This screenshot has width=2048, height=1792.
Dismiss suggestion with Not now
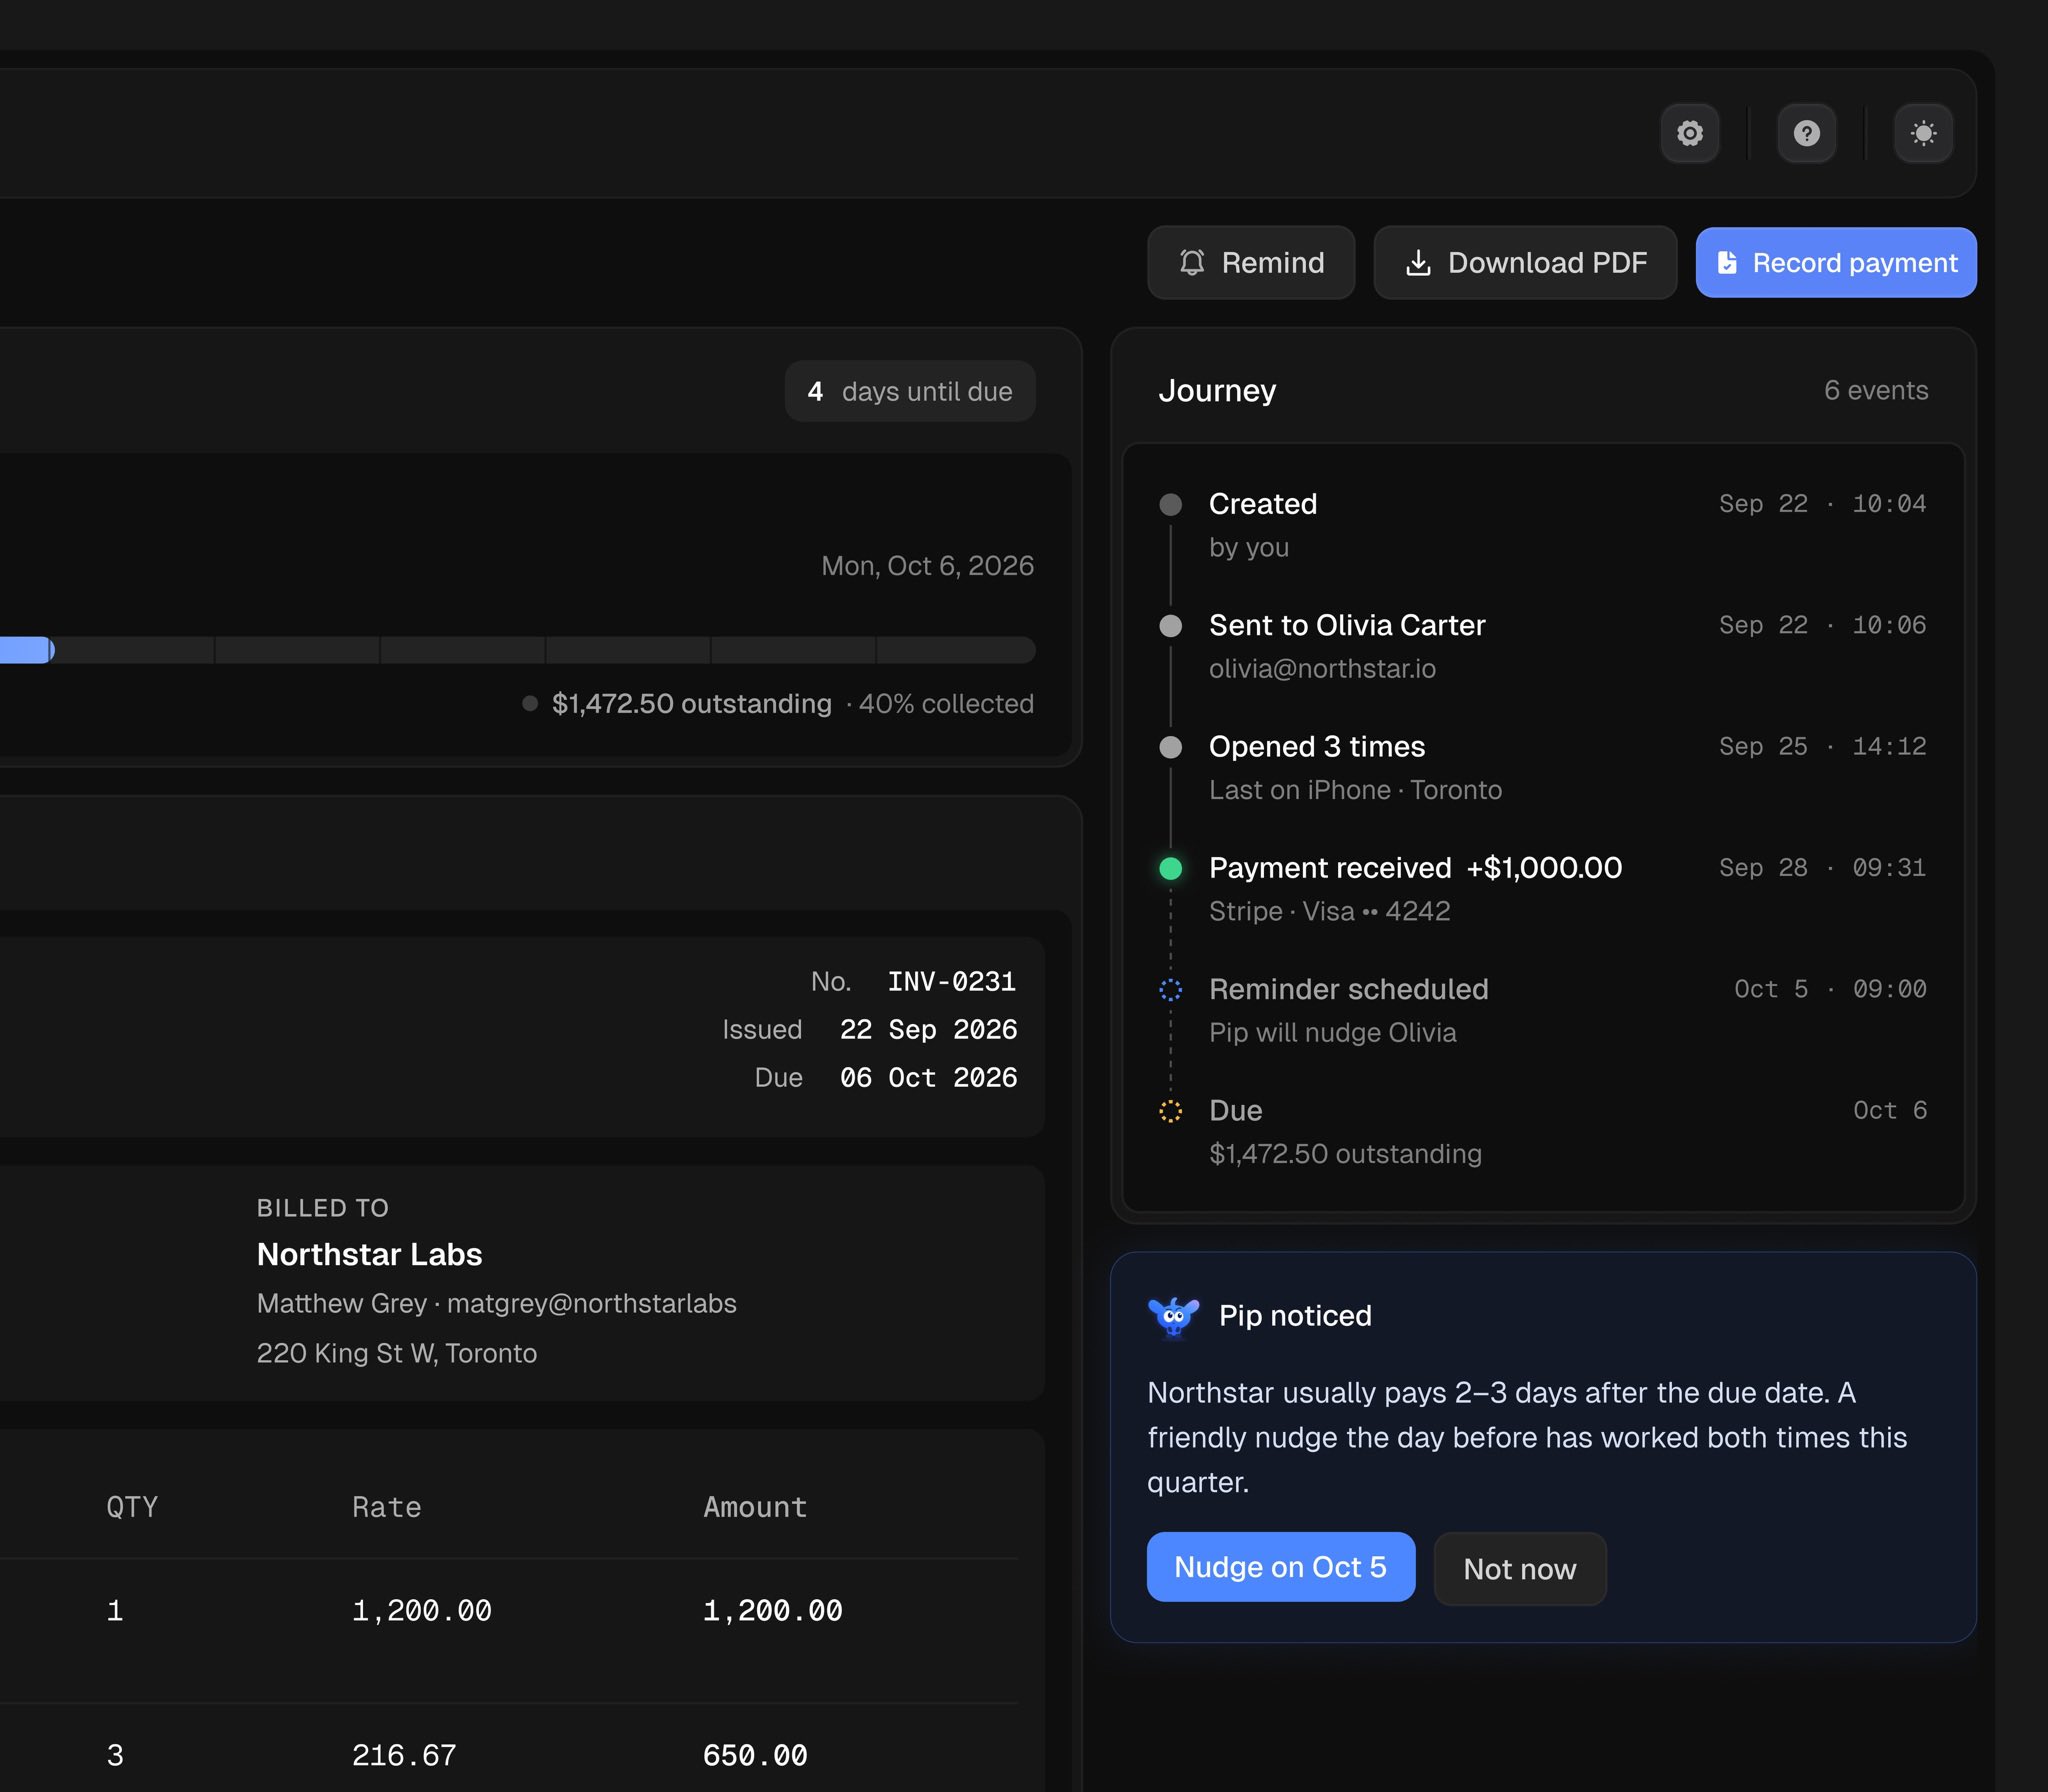point(1520,1569)
